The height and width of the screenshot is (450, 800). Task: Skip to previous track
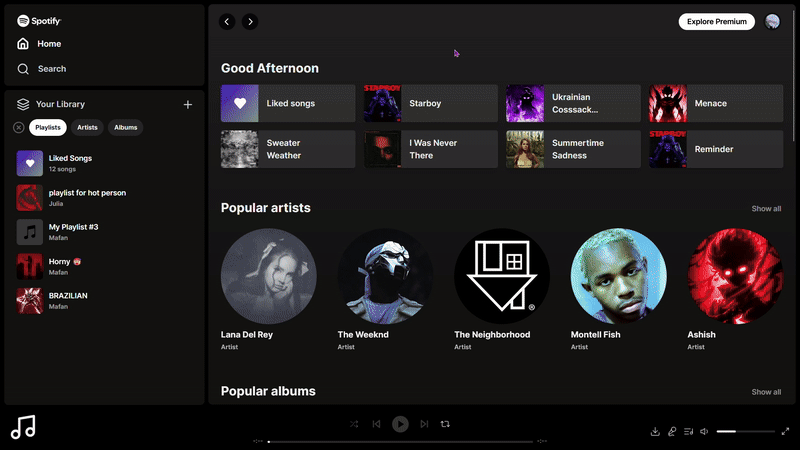click(x=377, y=424)
